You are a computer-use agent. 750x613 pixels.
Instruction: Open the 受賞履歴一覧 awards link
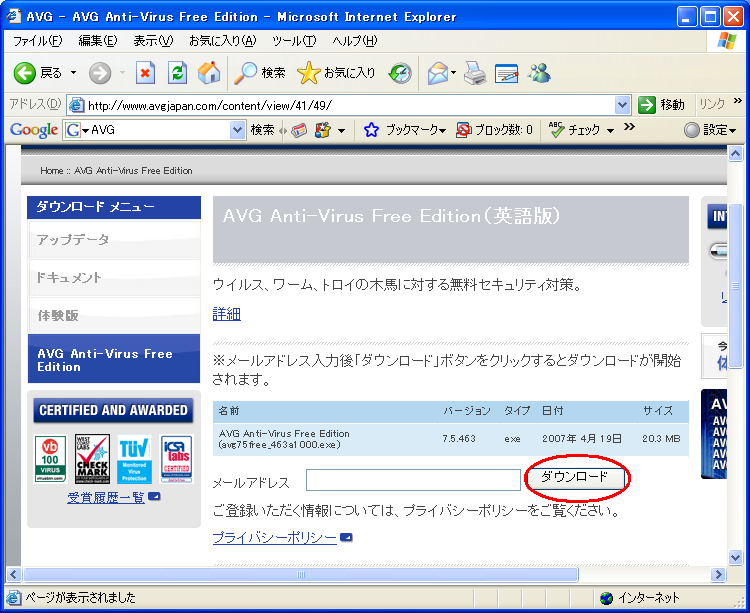pyautogui.click(x=106, y=497)
